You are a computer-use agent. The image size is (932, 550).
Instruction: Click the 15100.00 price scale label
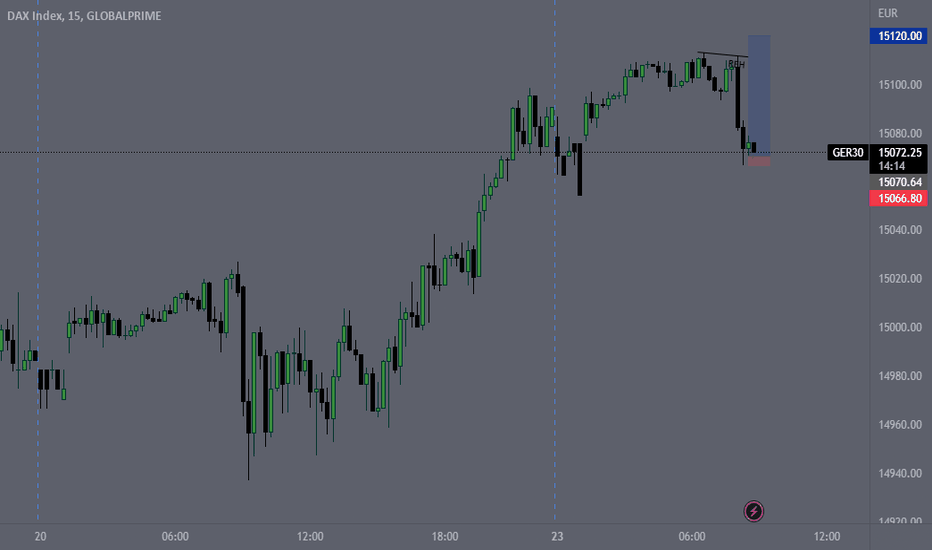point(900,85)
